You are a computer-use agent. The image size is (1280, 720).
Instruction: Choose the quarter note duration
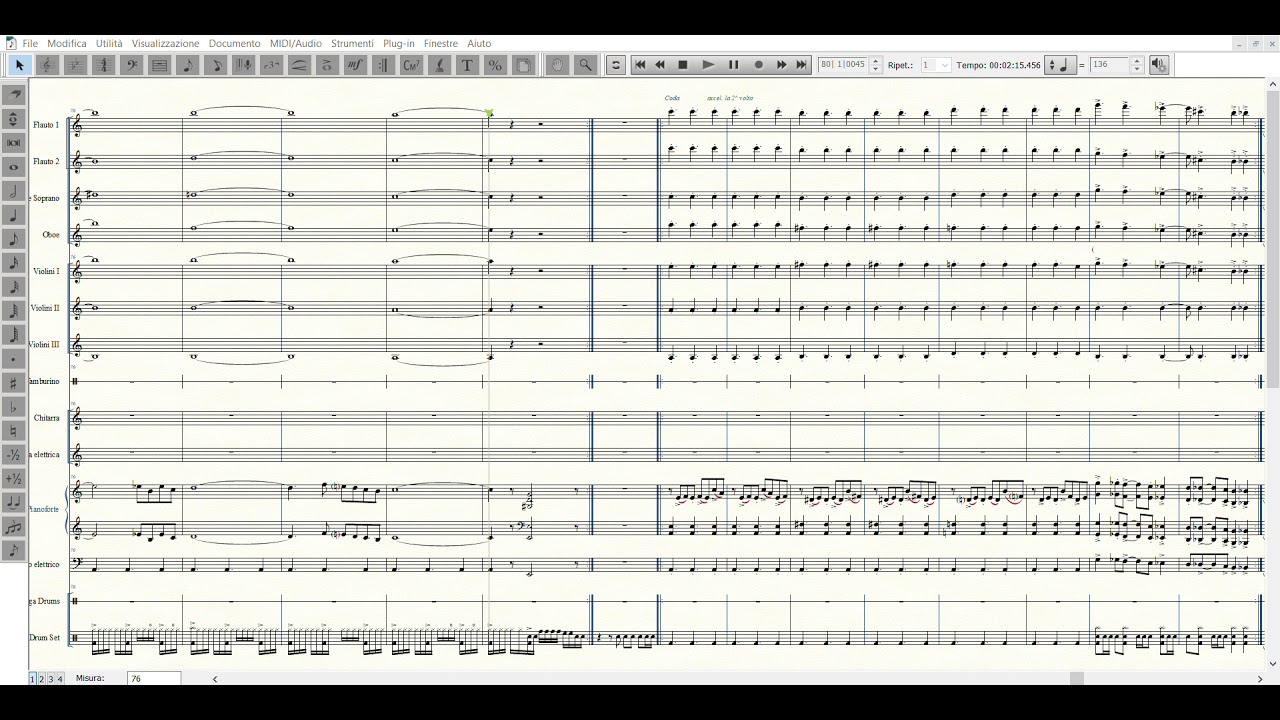tap(14, 215)
